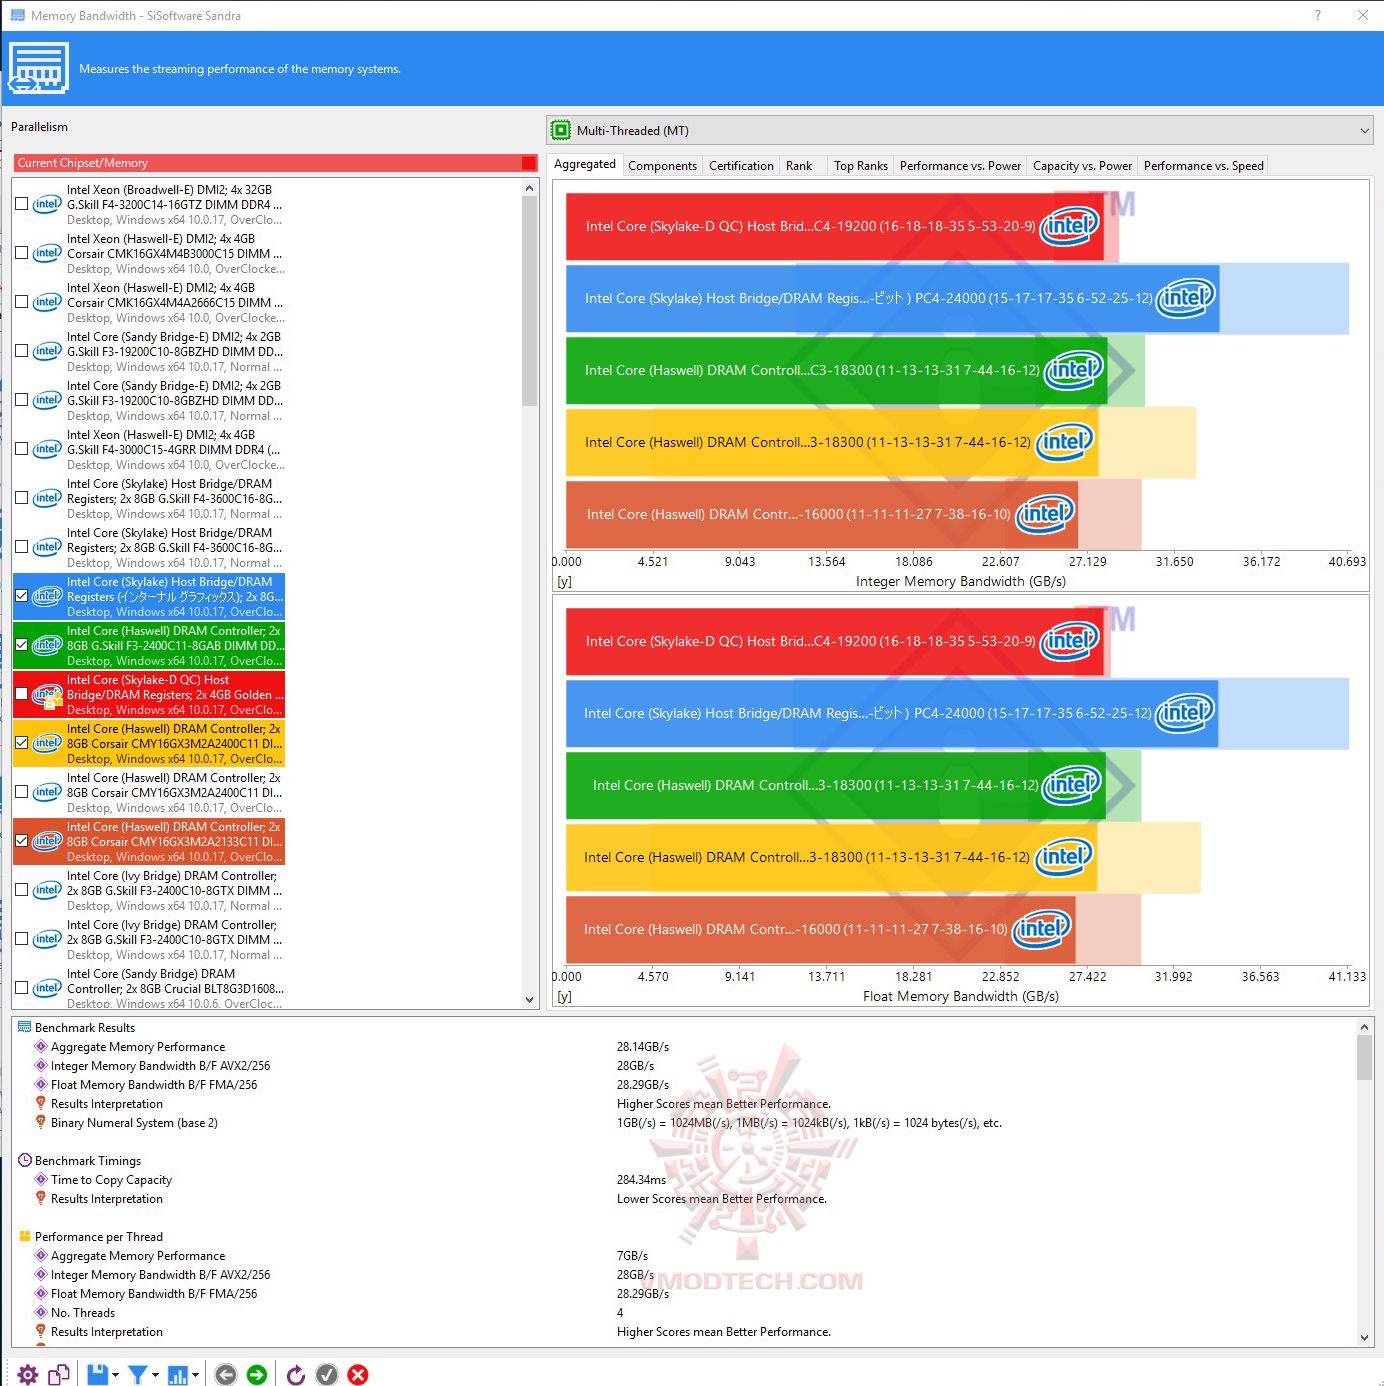Click the purple refresh icon
The image size is (1384, 1386).
(296, 1375)
